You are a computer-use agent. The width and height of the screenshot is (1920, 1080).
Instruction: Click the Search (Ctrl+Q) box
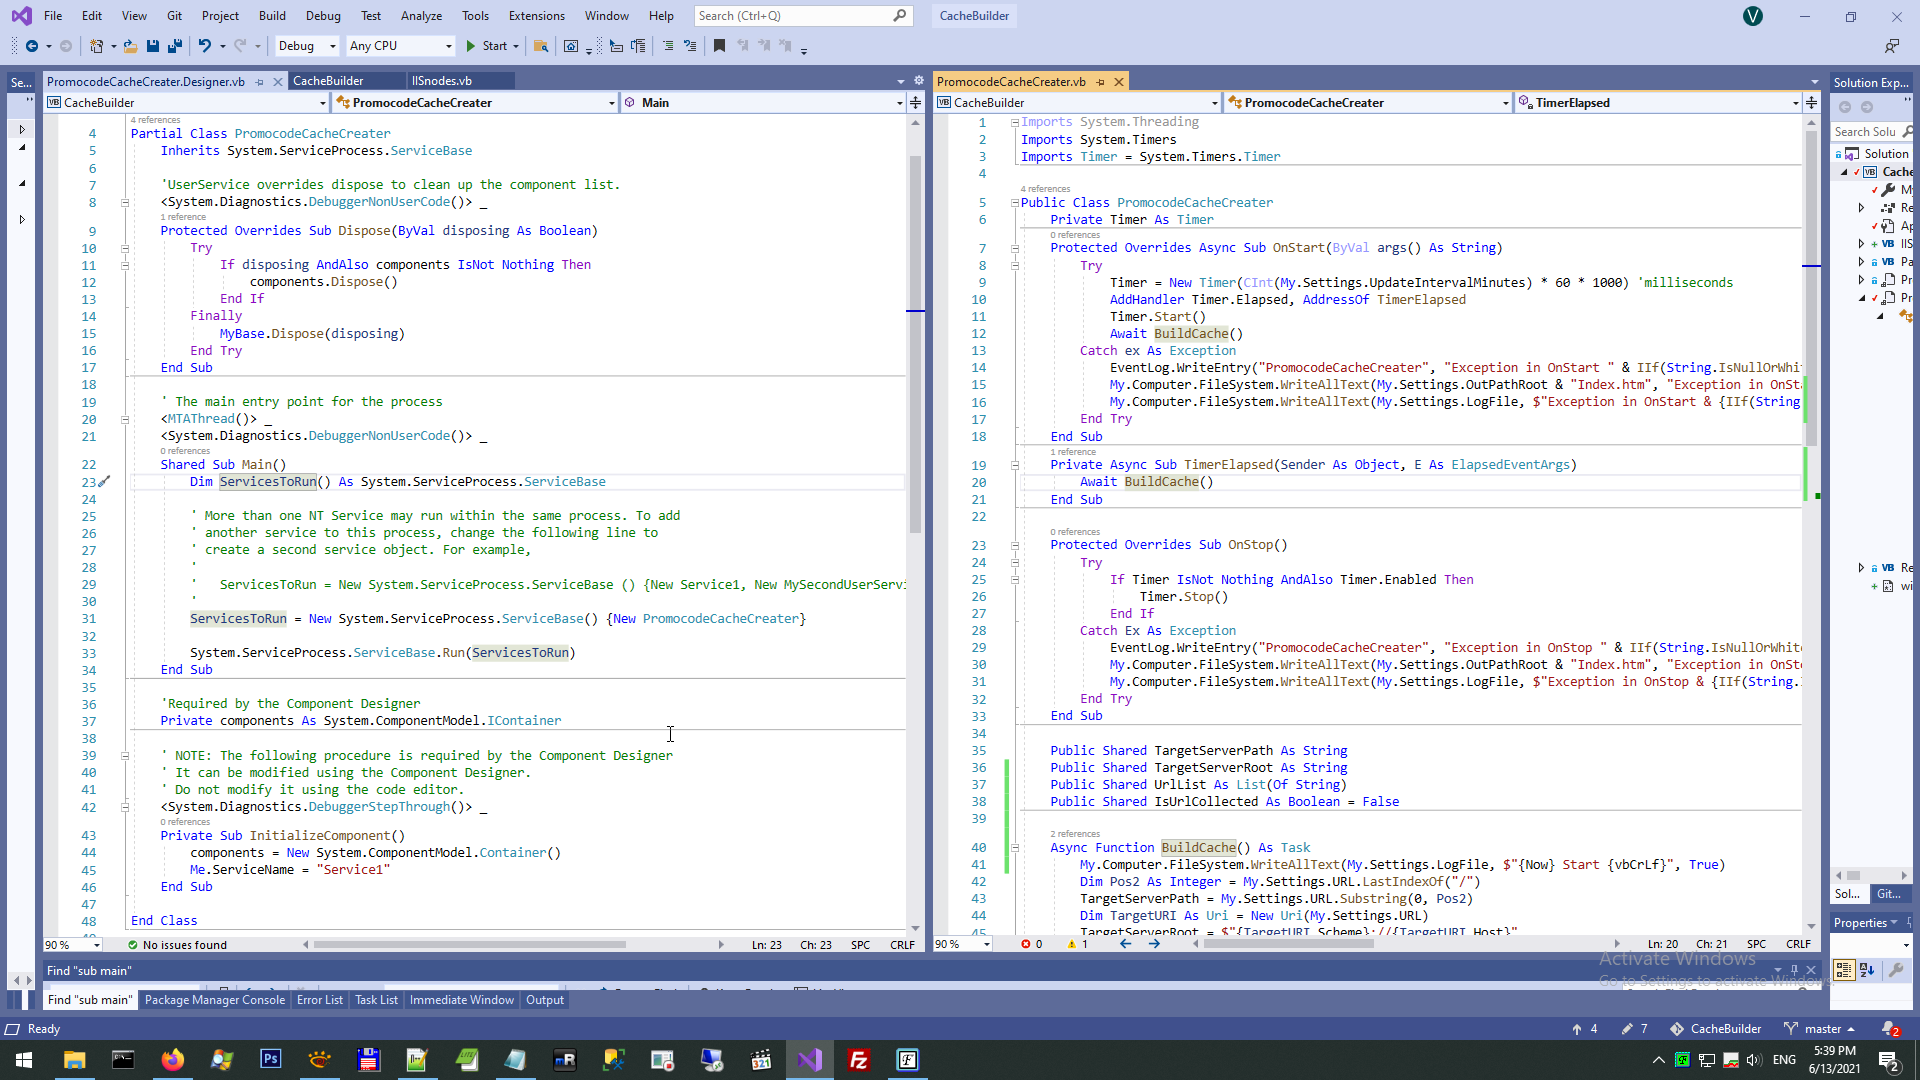click(792, 15)
